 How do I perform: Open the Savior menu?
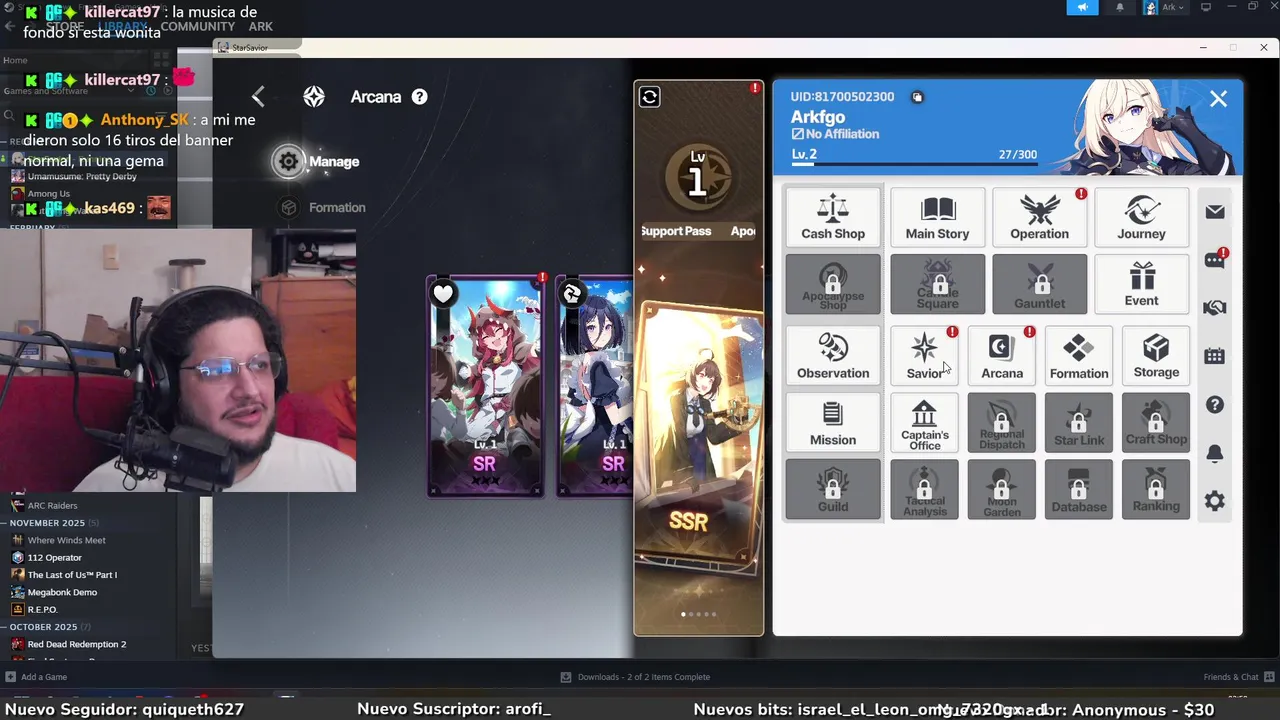924,355
